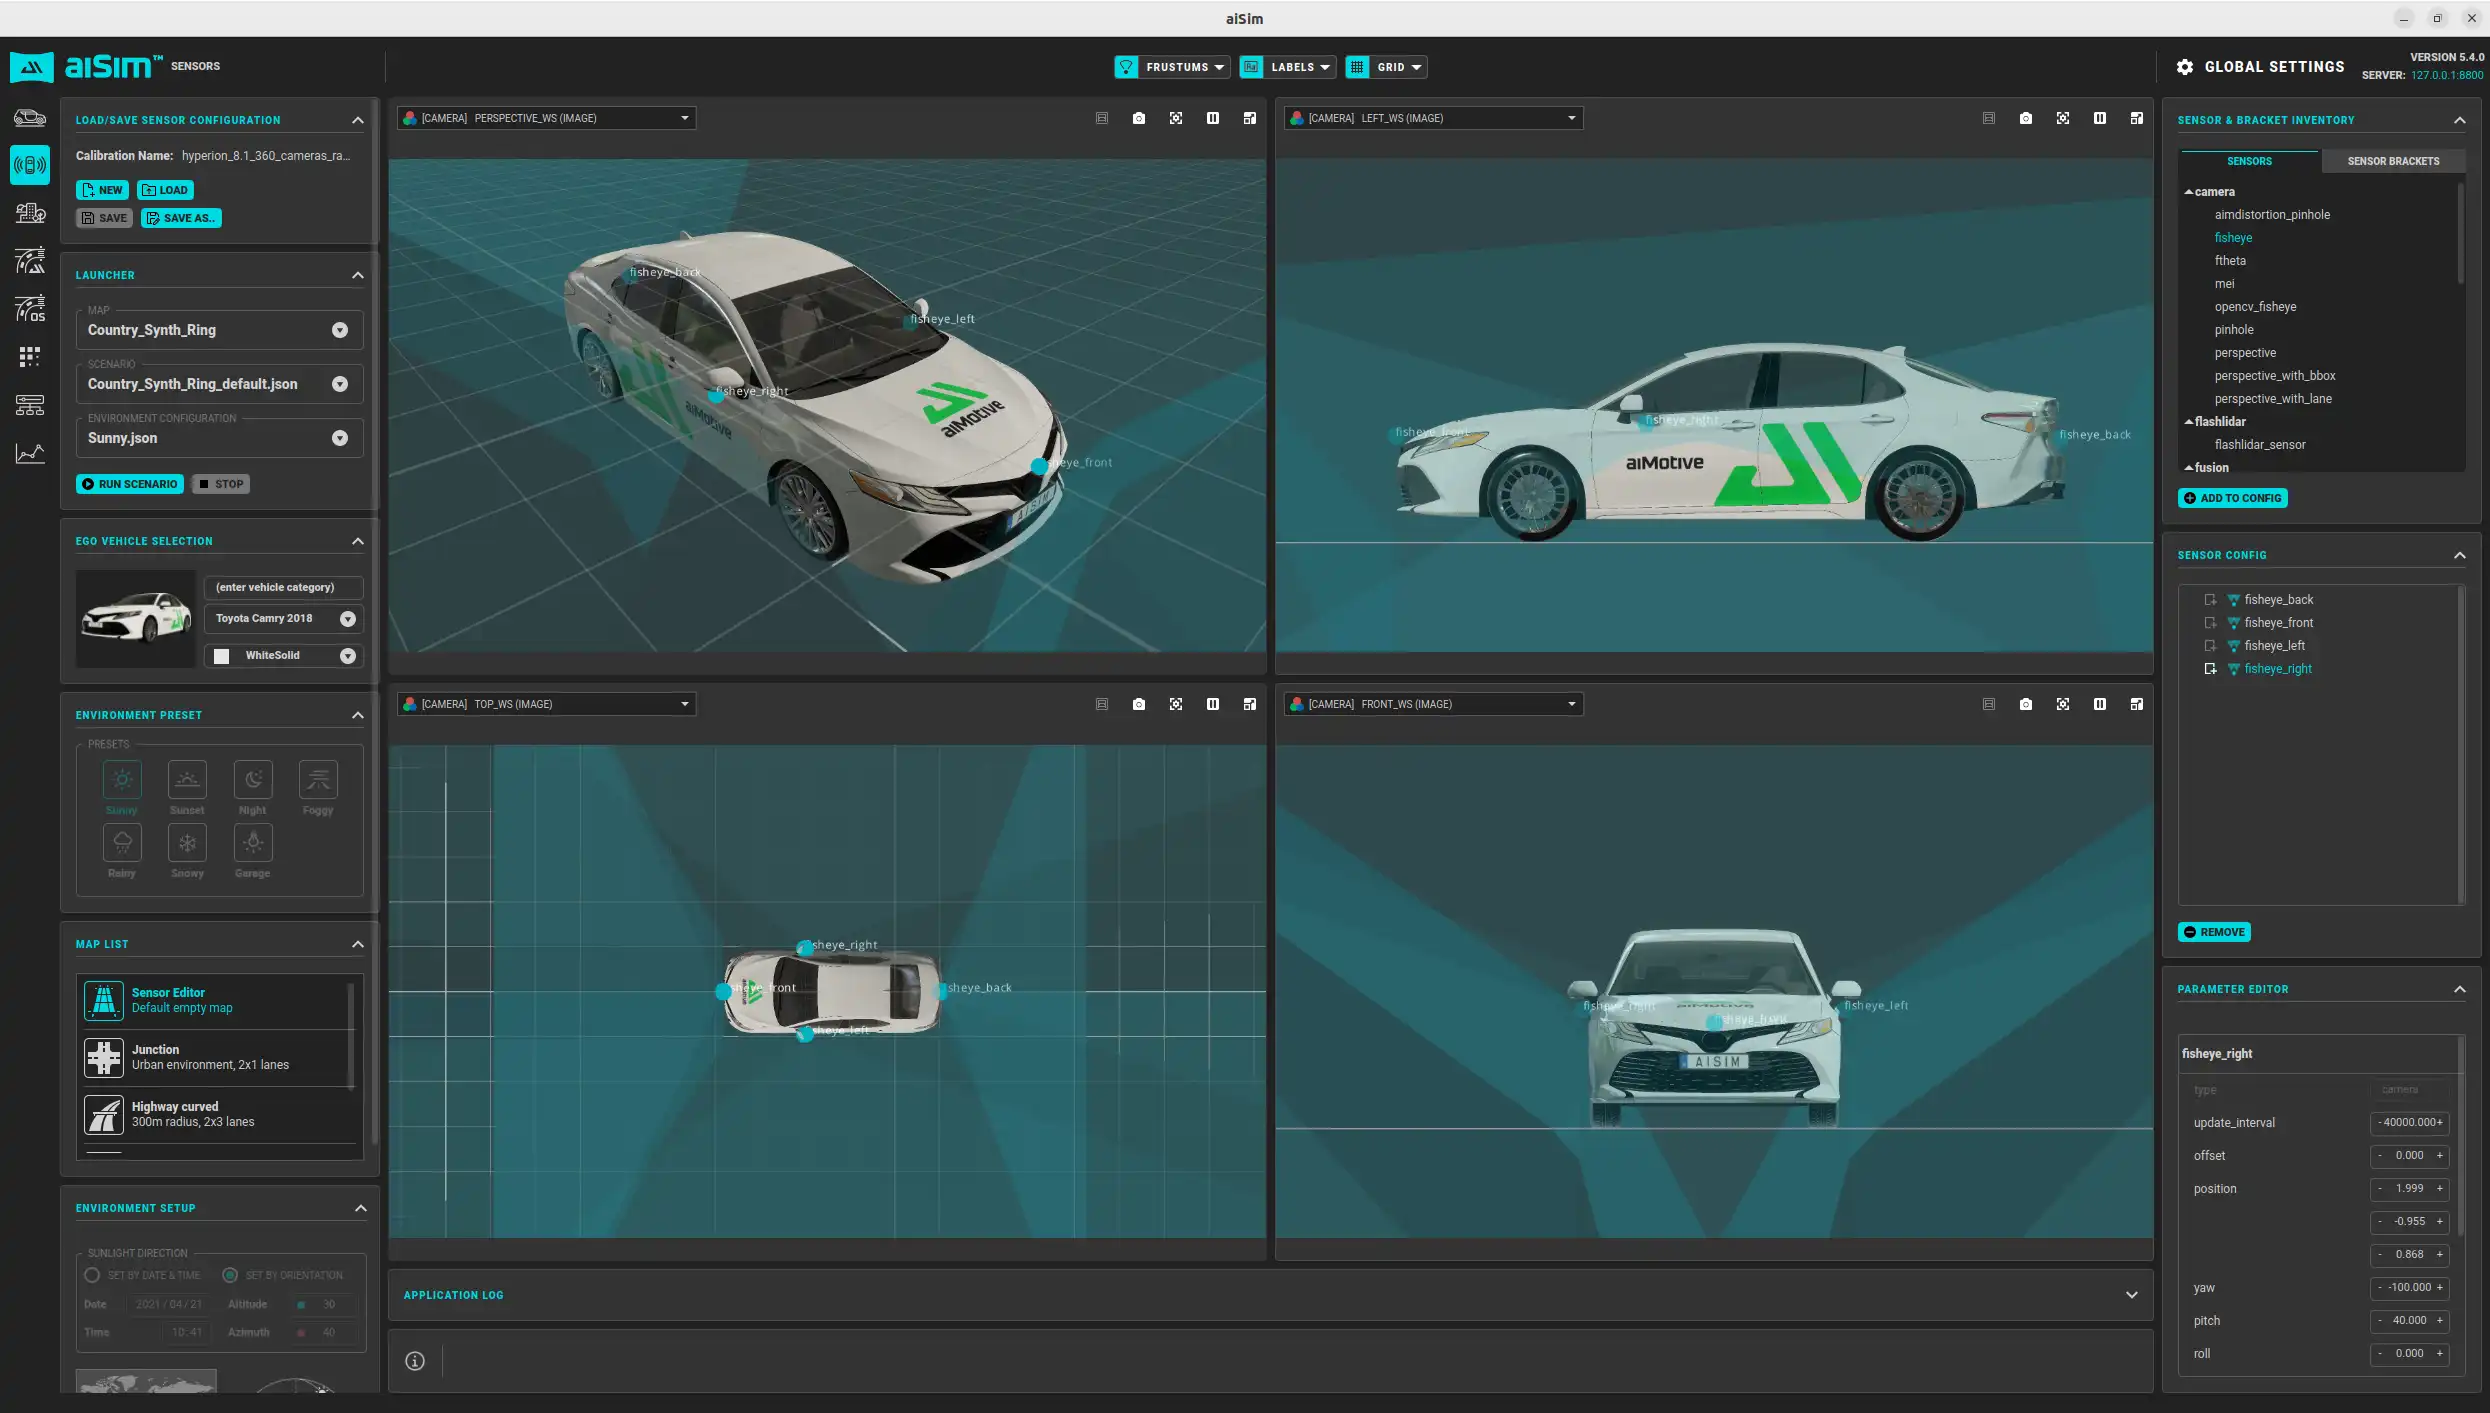Click focus frame icon in FRONT_WS viewport
This screenshot has height=1413, width=2490.
tap(2063, 704)
